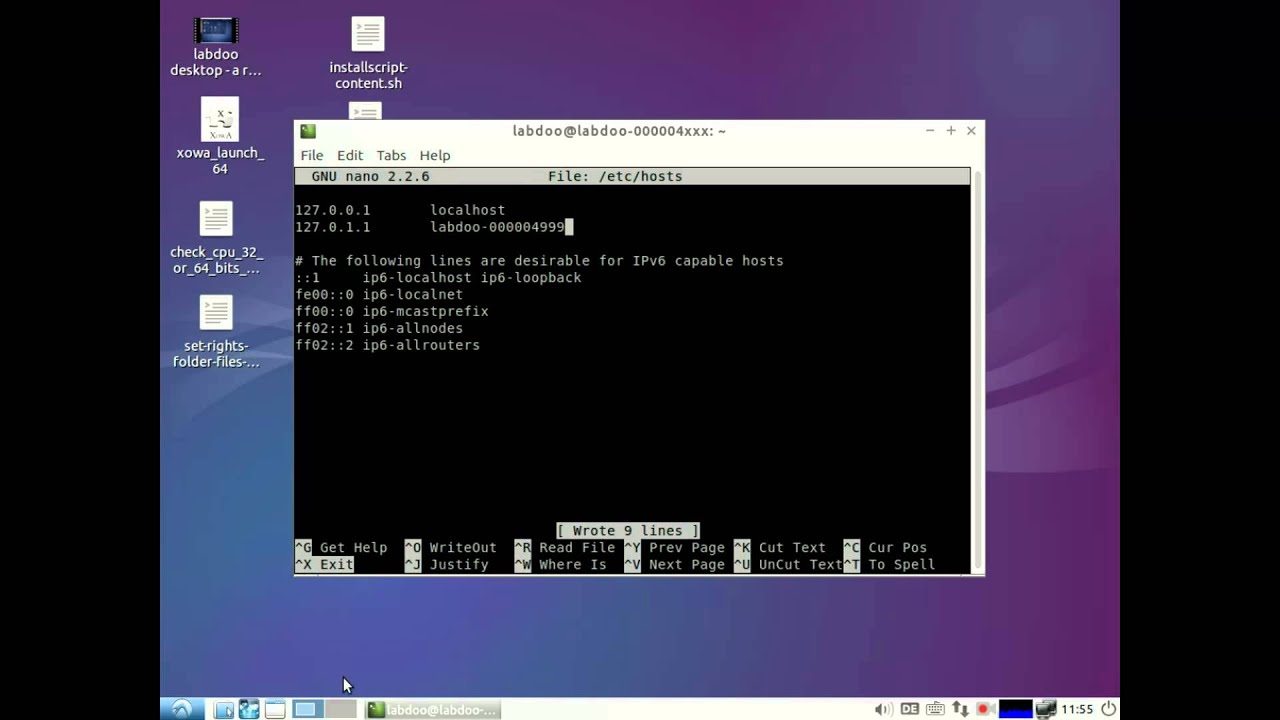Screen dimensions: 1280x720
Task: Click the '^Y Prev Page' nano shortcut
Action: (675, 548)
